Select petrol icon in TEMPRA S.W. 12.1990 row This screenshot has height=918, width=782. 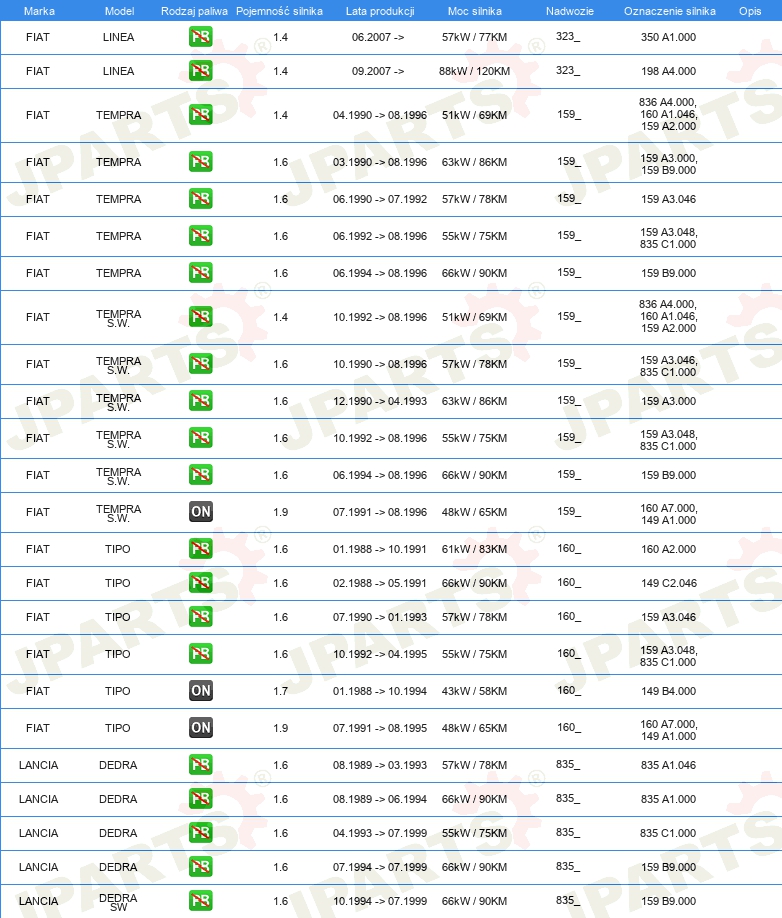pyautogui.click(x=200, y=401)
